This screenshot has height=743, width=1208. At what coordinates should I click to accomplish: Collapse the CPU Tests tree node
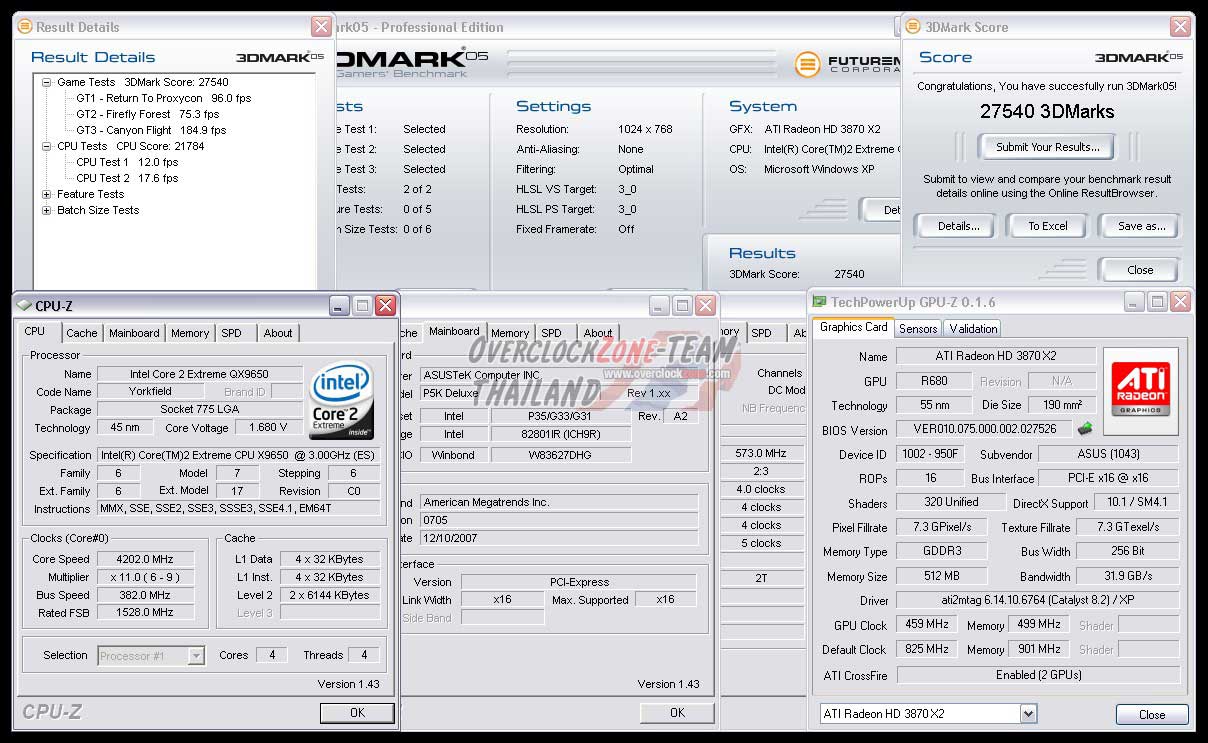[x=47, y=146]
